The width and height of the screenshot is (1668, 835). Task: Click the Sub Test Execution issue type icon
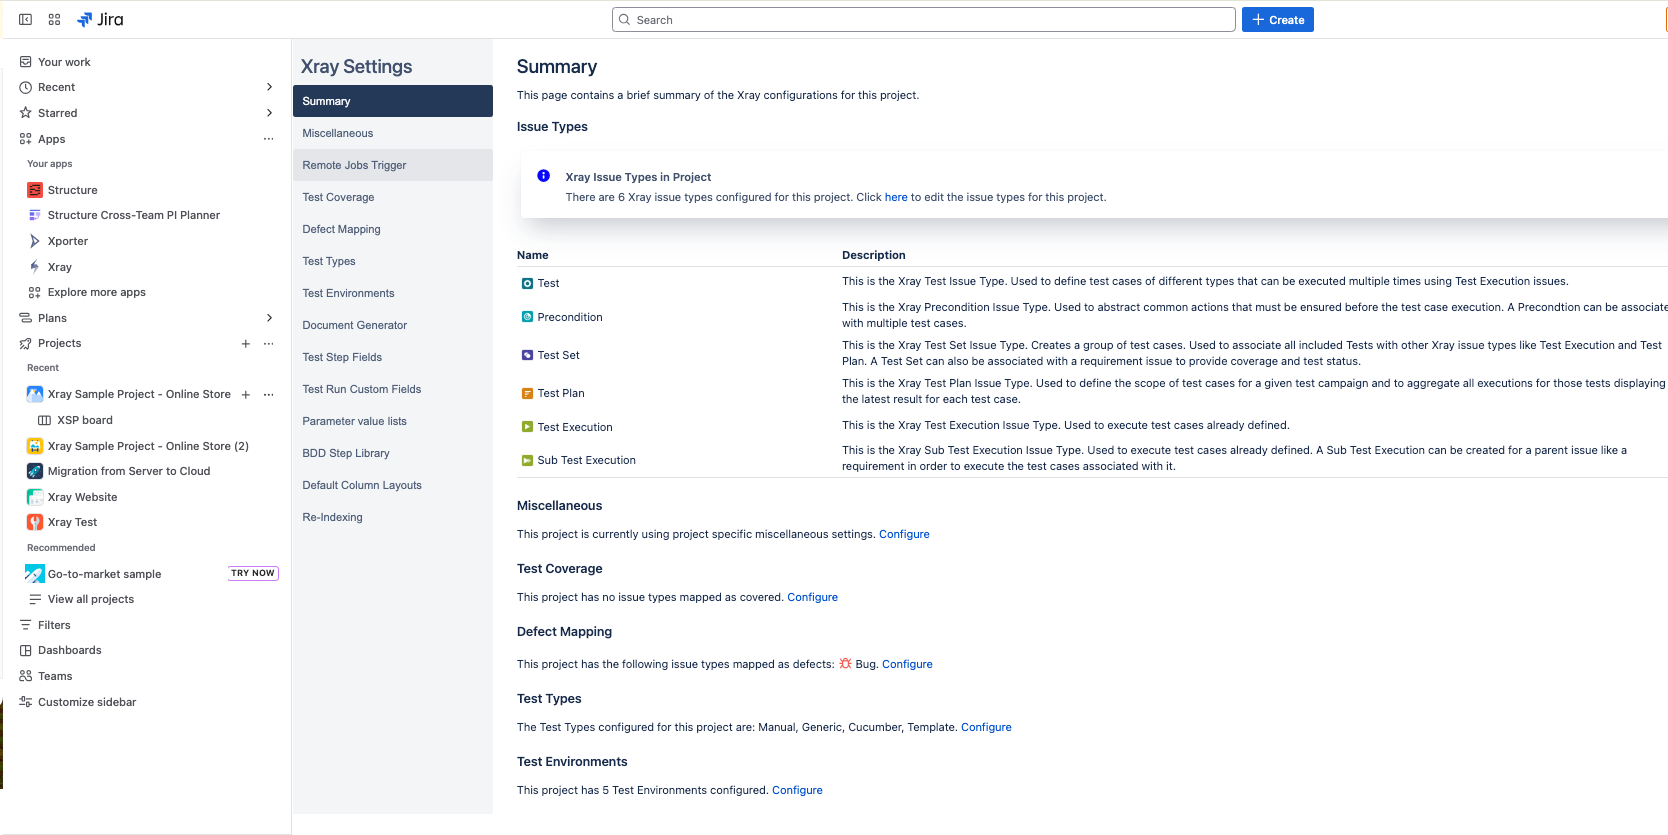tap(527, 460)
